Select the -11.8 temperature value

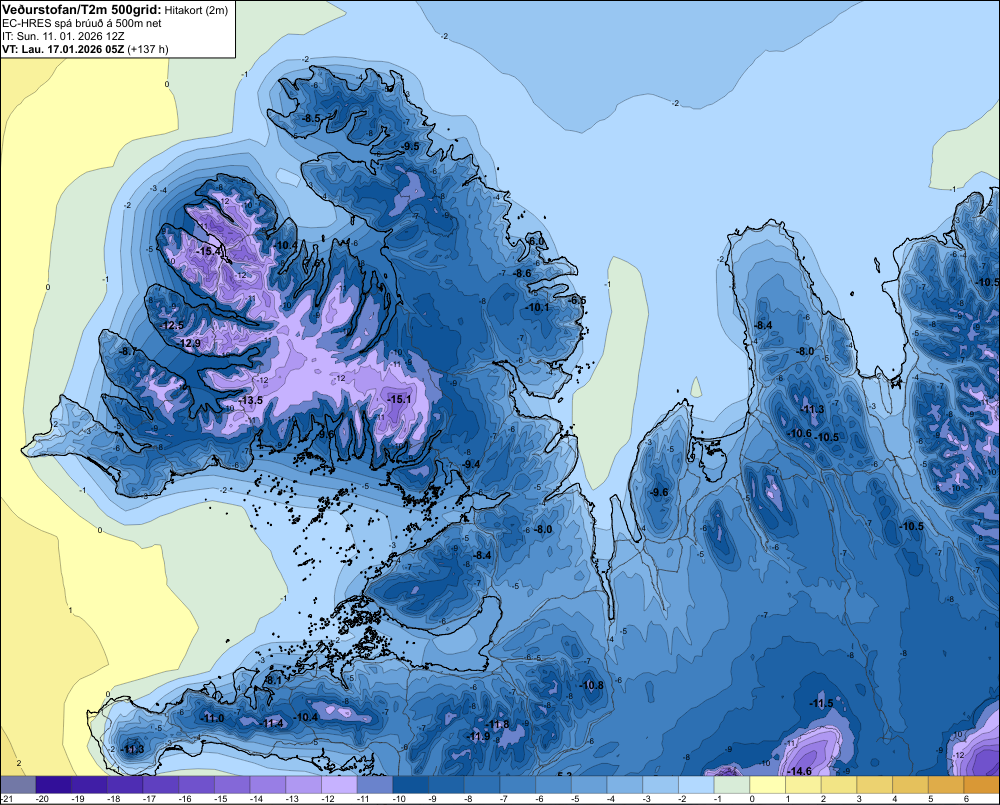497,724
